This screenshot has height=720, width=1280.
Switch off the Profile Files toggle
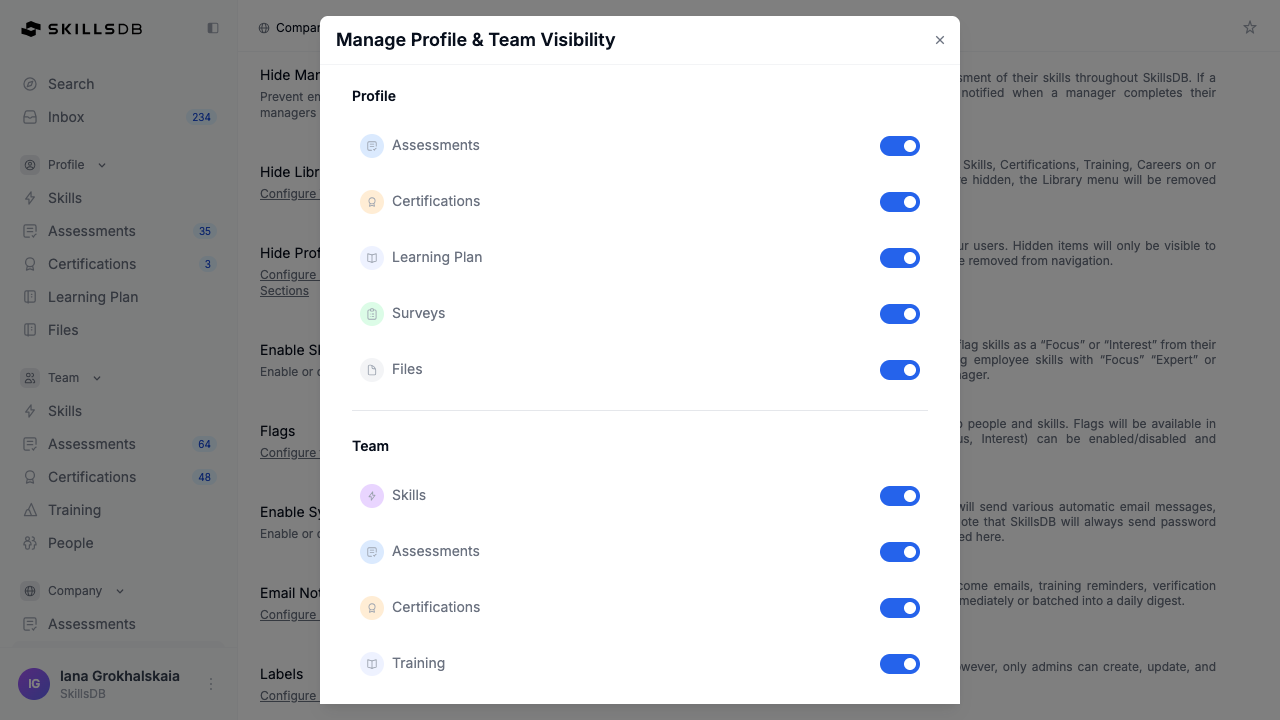point(900,370)
